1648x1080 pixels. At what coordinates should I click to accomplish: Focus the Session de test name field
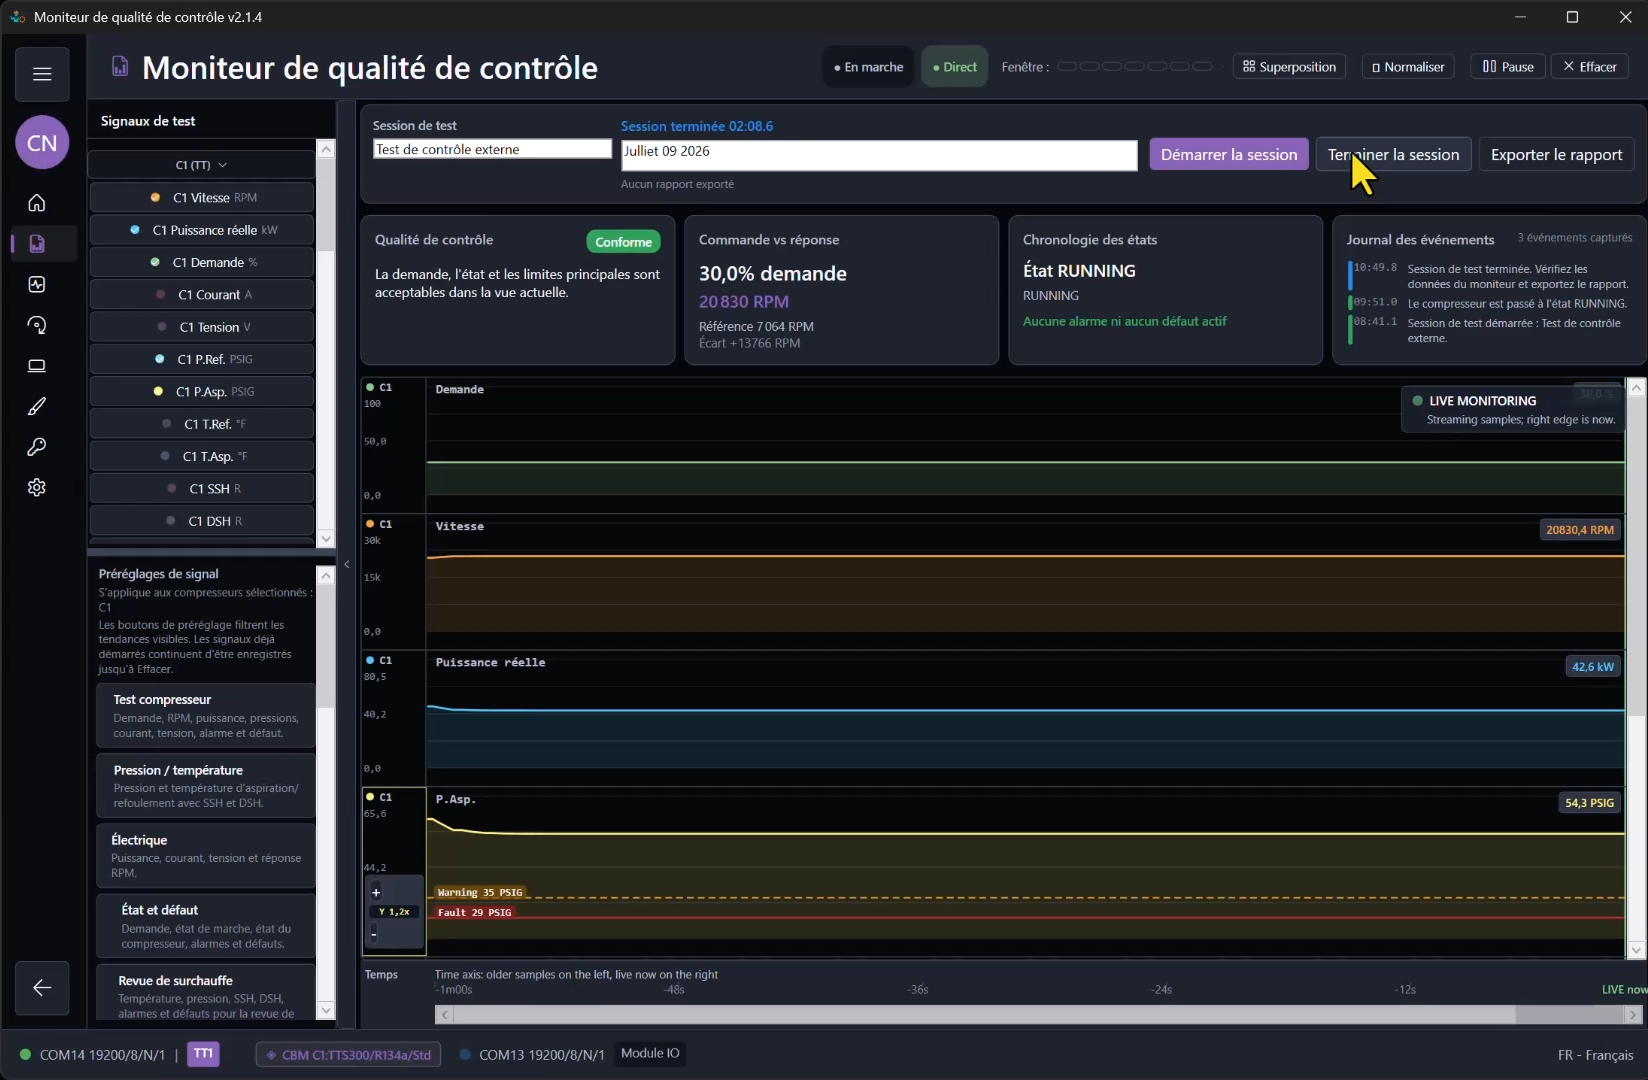pos(492,149)
